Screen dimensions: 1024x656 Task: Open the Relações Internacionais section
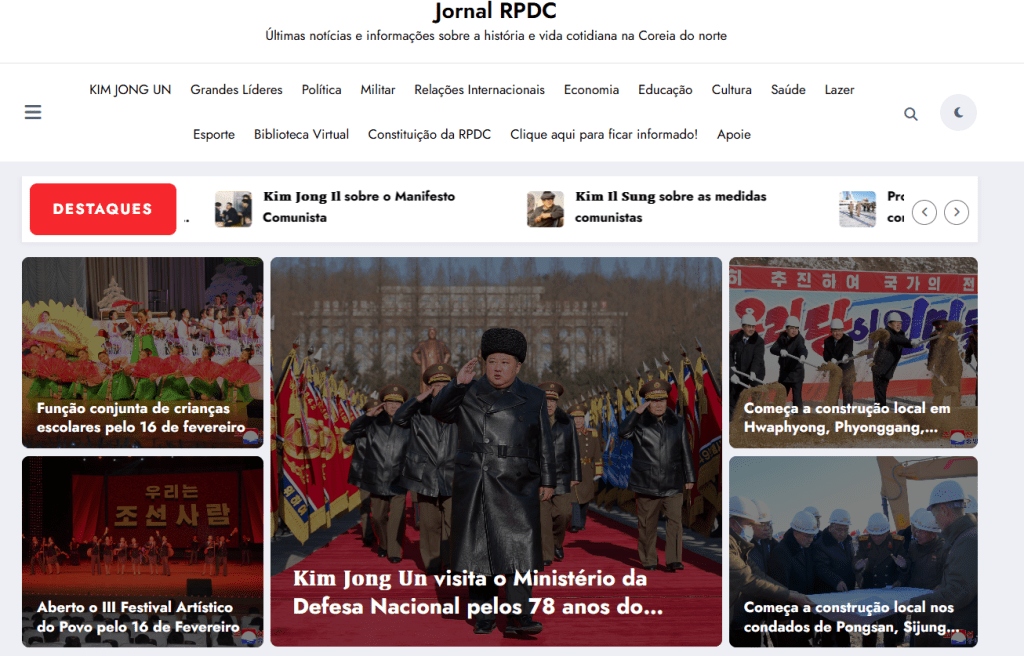479,90
